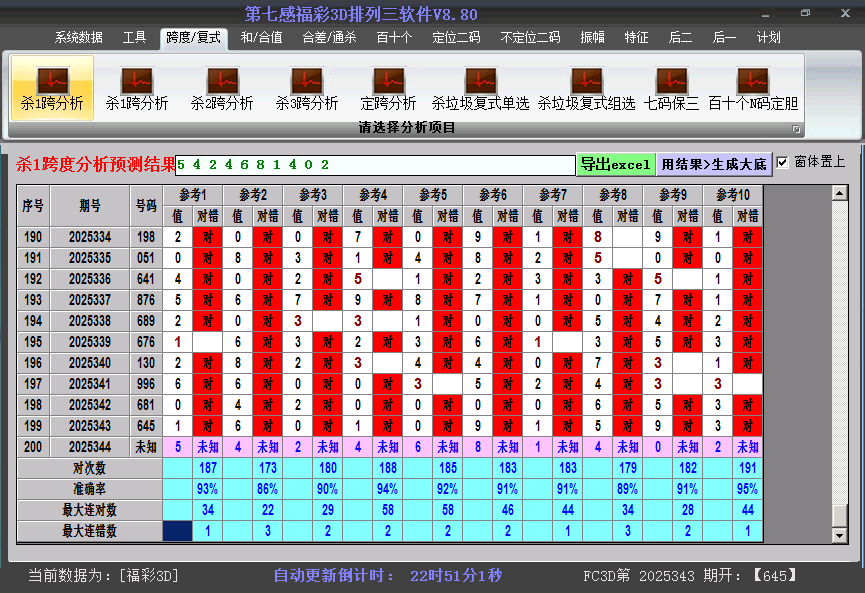Switch to the 计划 tab
The width and height of the screenshot is (865, 593).
coord(769,37)
